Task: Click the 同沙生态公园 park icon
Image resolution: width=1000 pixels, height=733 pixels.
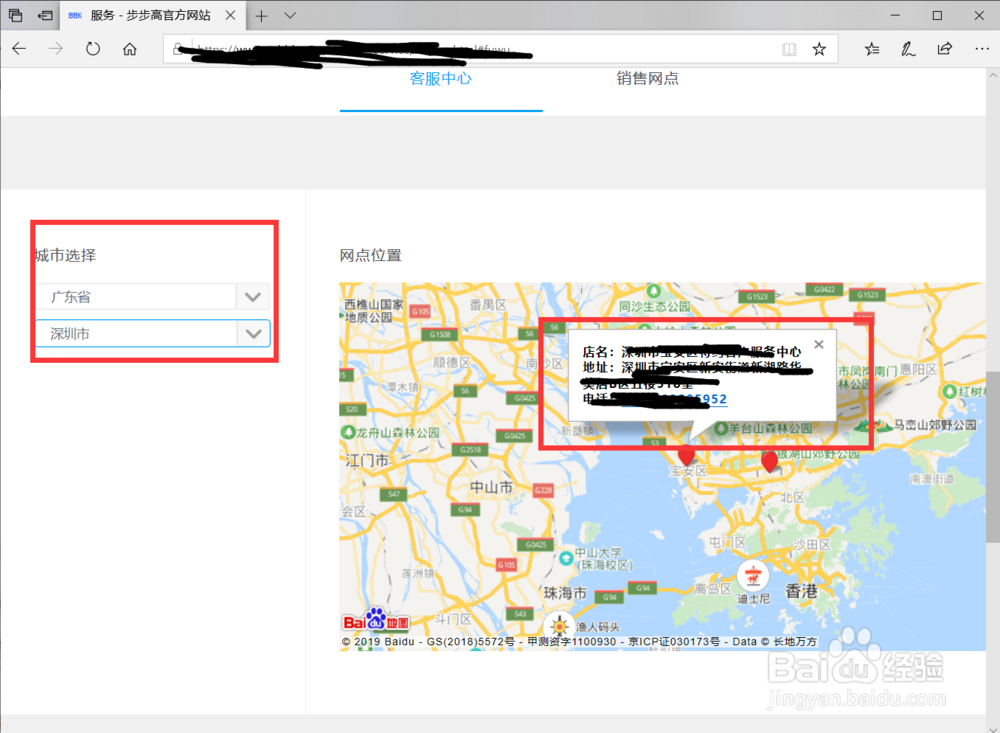Action: [654, 291]
